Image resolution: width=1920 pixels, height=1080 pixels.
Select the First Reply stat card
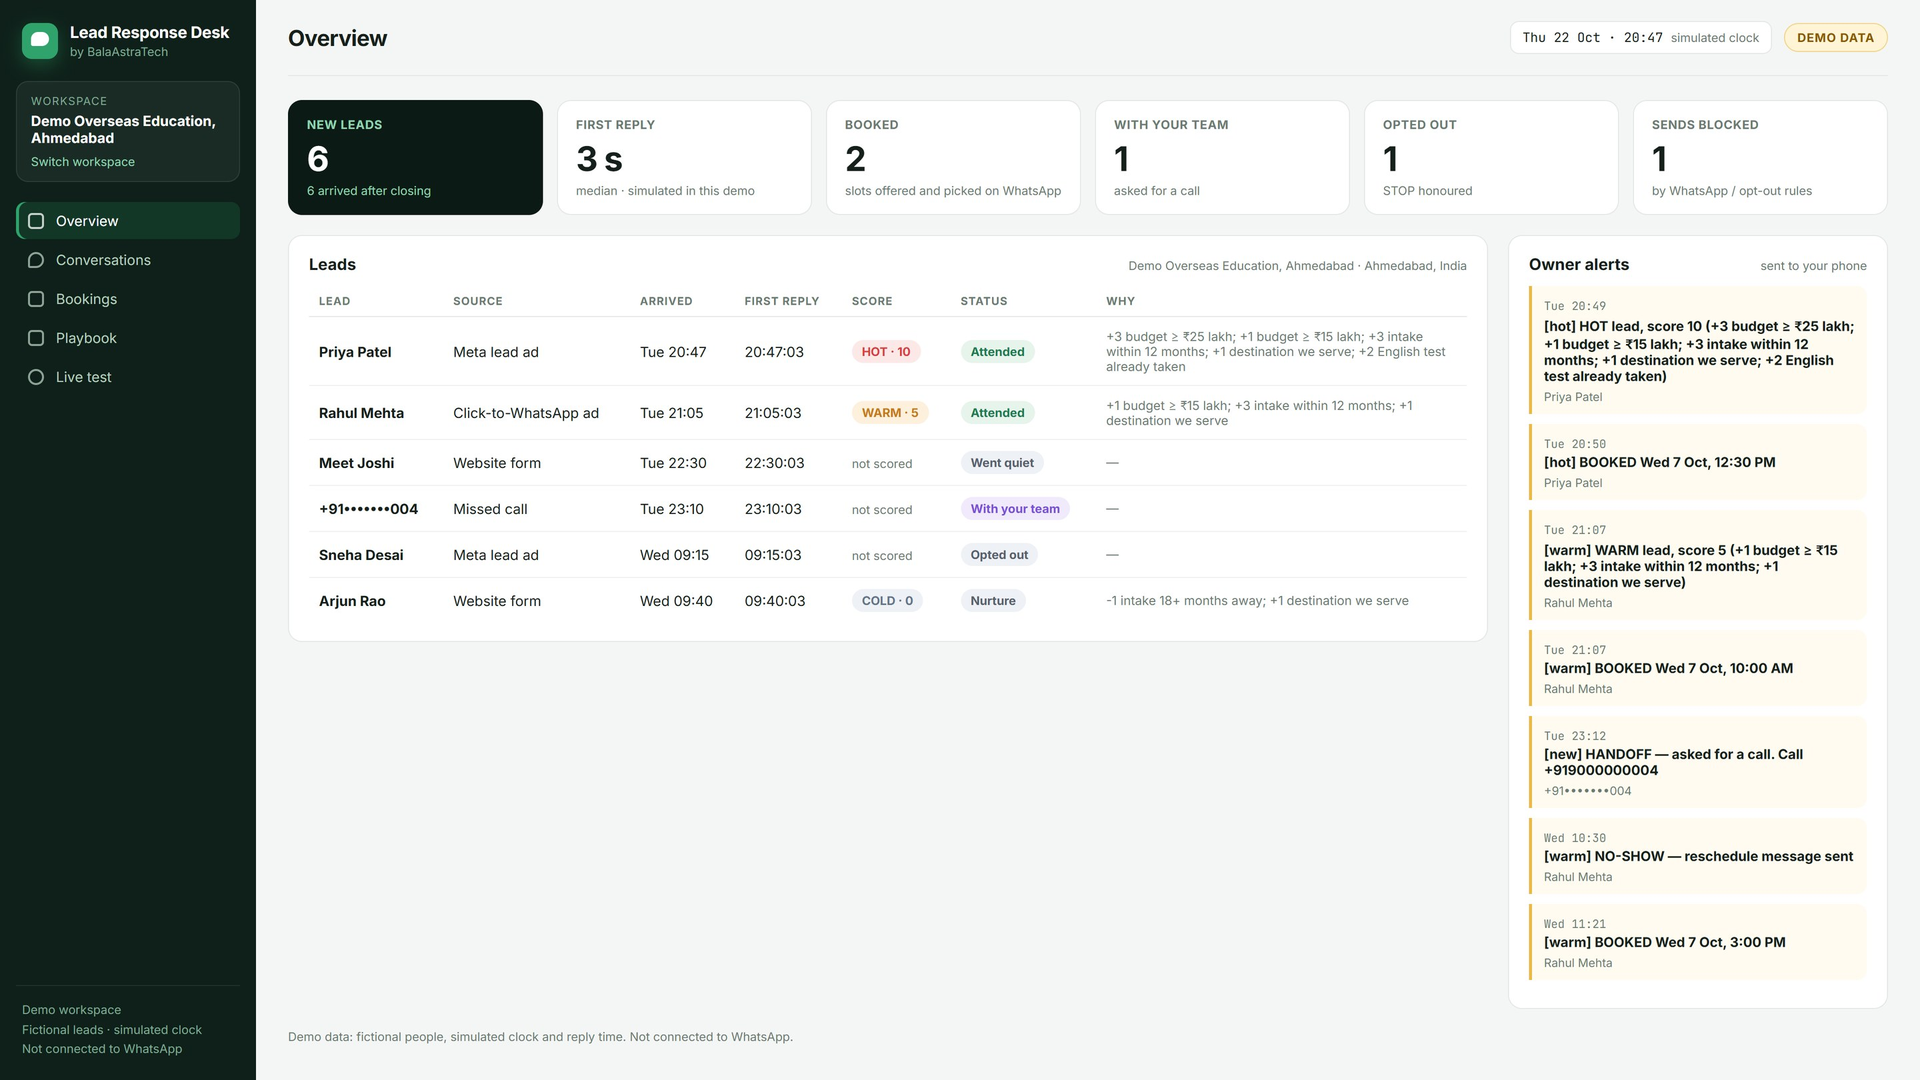pos(684,157)
